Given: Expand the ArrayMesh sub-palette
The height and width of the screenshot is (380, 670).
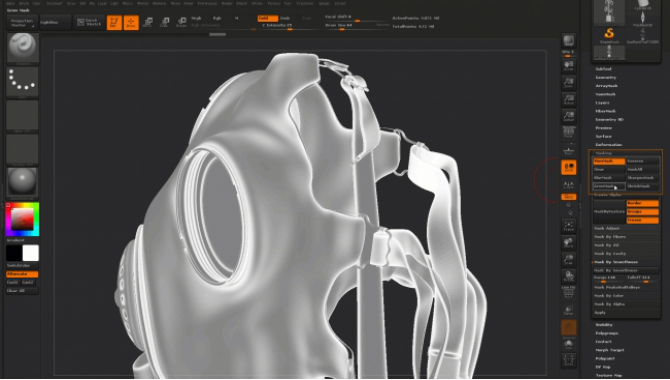Looking at the screenshot, I should [x=607, y=86].
